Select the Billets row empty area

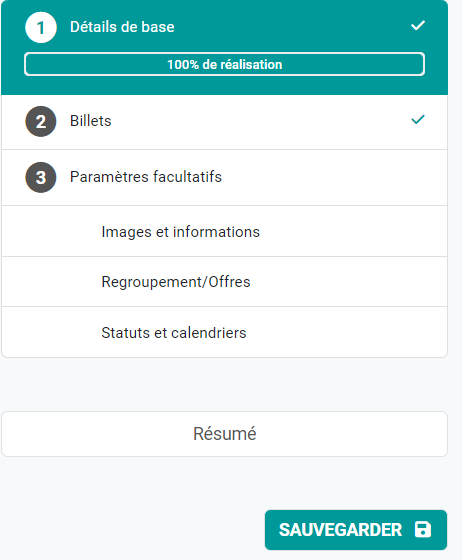point(261,121)
